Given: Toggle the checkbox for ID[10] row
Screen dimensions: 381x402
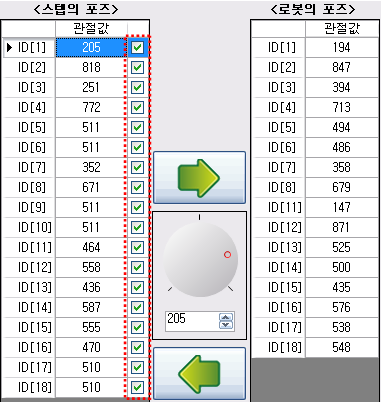Looking at the screenshot, I should [137, 228].
